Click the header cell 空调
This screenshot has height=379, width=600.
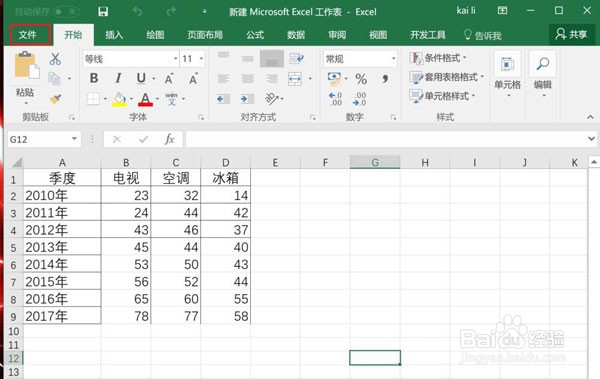coord(176,178)
